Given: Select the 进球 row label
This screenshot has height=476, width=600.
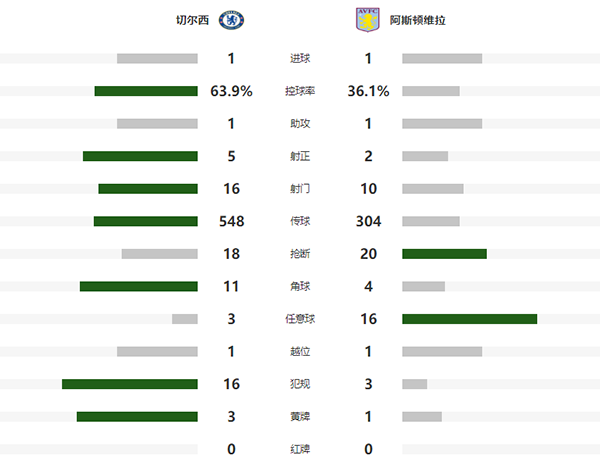Looking at the screenshot, I should point(300,58).
